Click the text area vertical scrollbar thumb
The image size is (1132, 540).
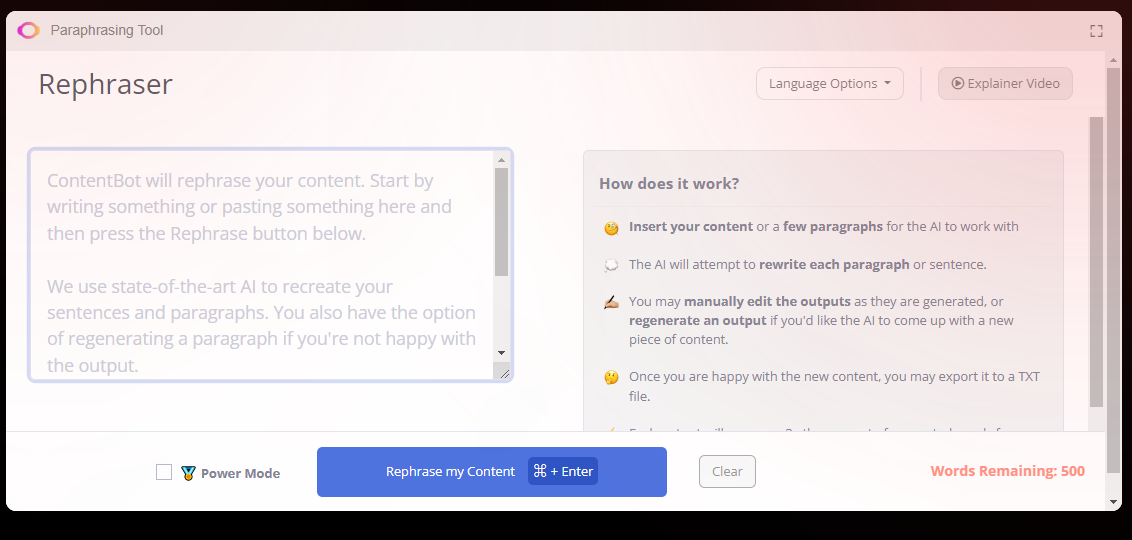coord(501,222)
